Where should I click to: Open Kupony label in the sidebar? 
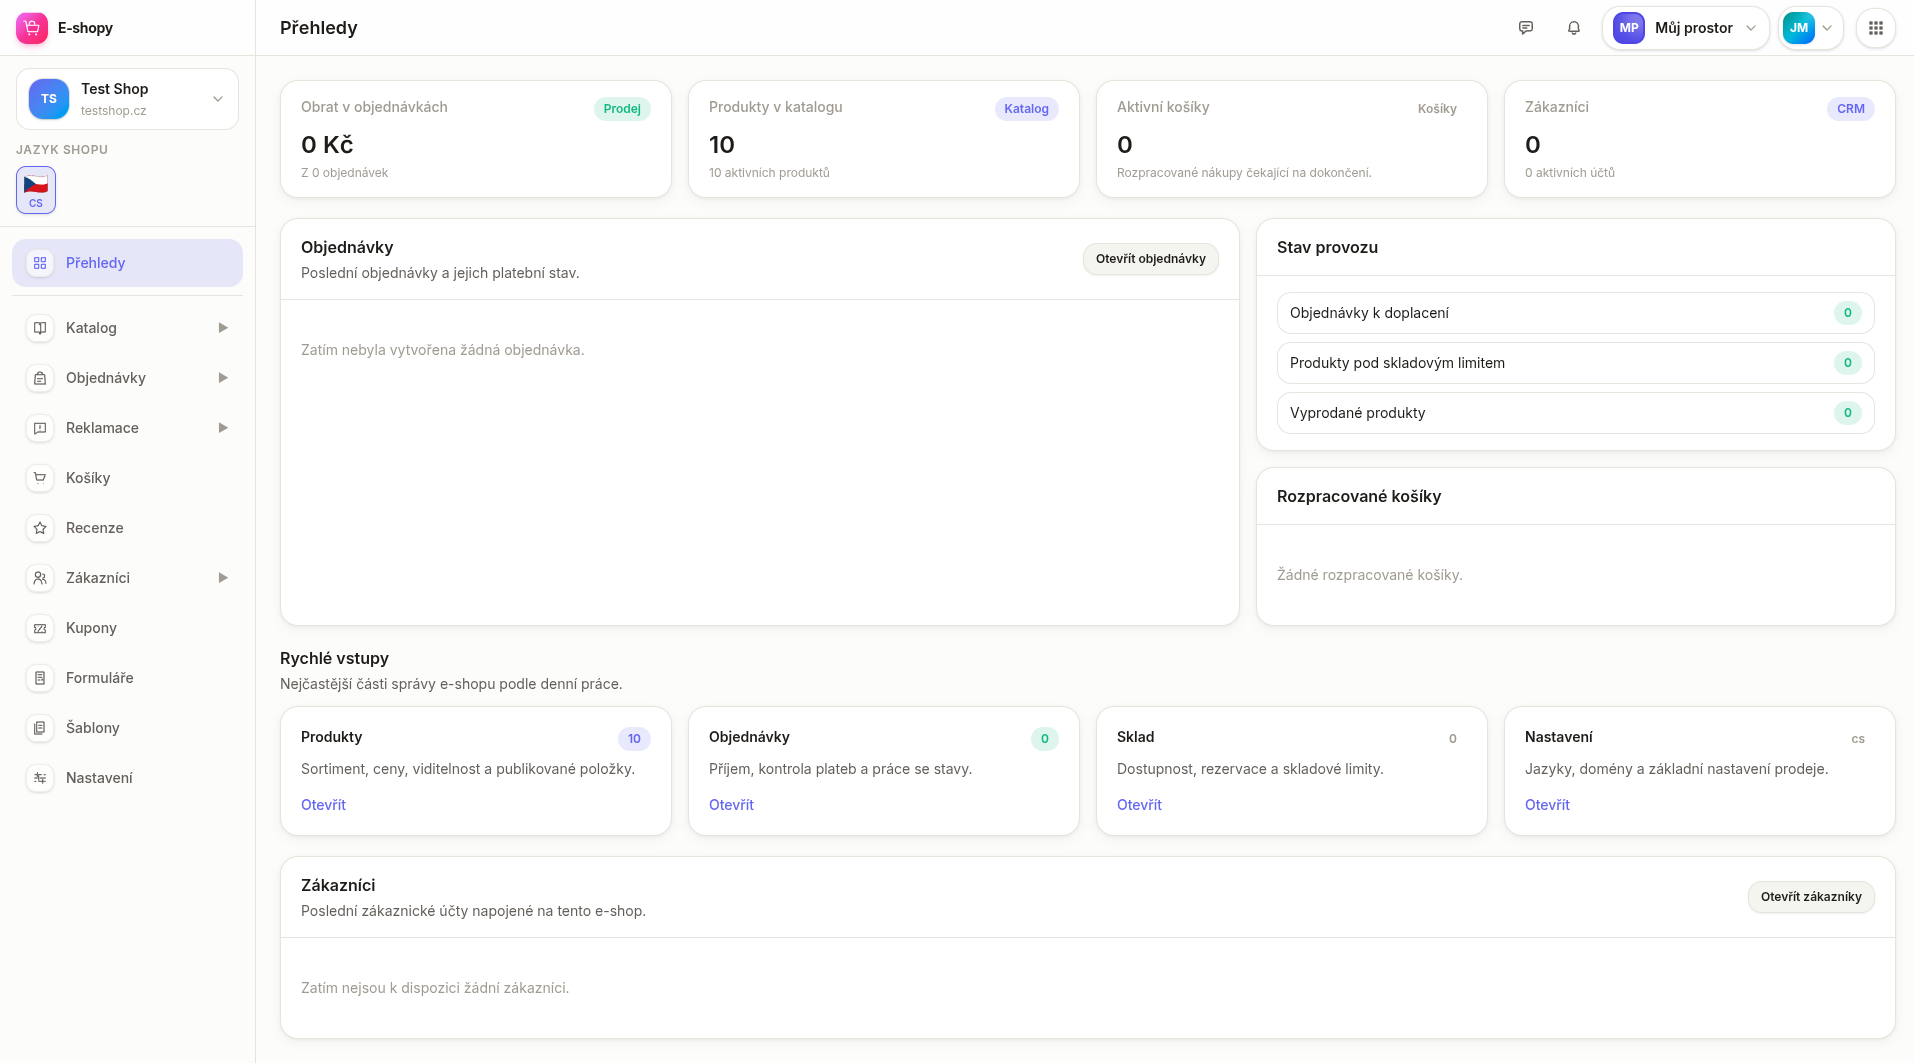click(x=91, y=628)
